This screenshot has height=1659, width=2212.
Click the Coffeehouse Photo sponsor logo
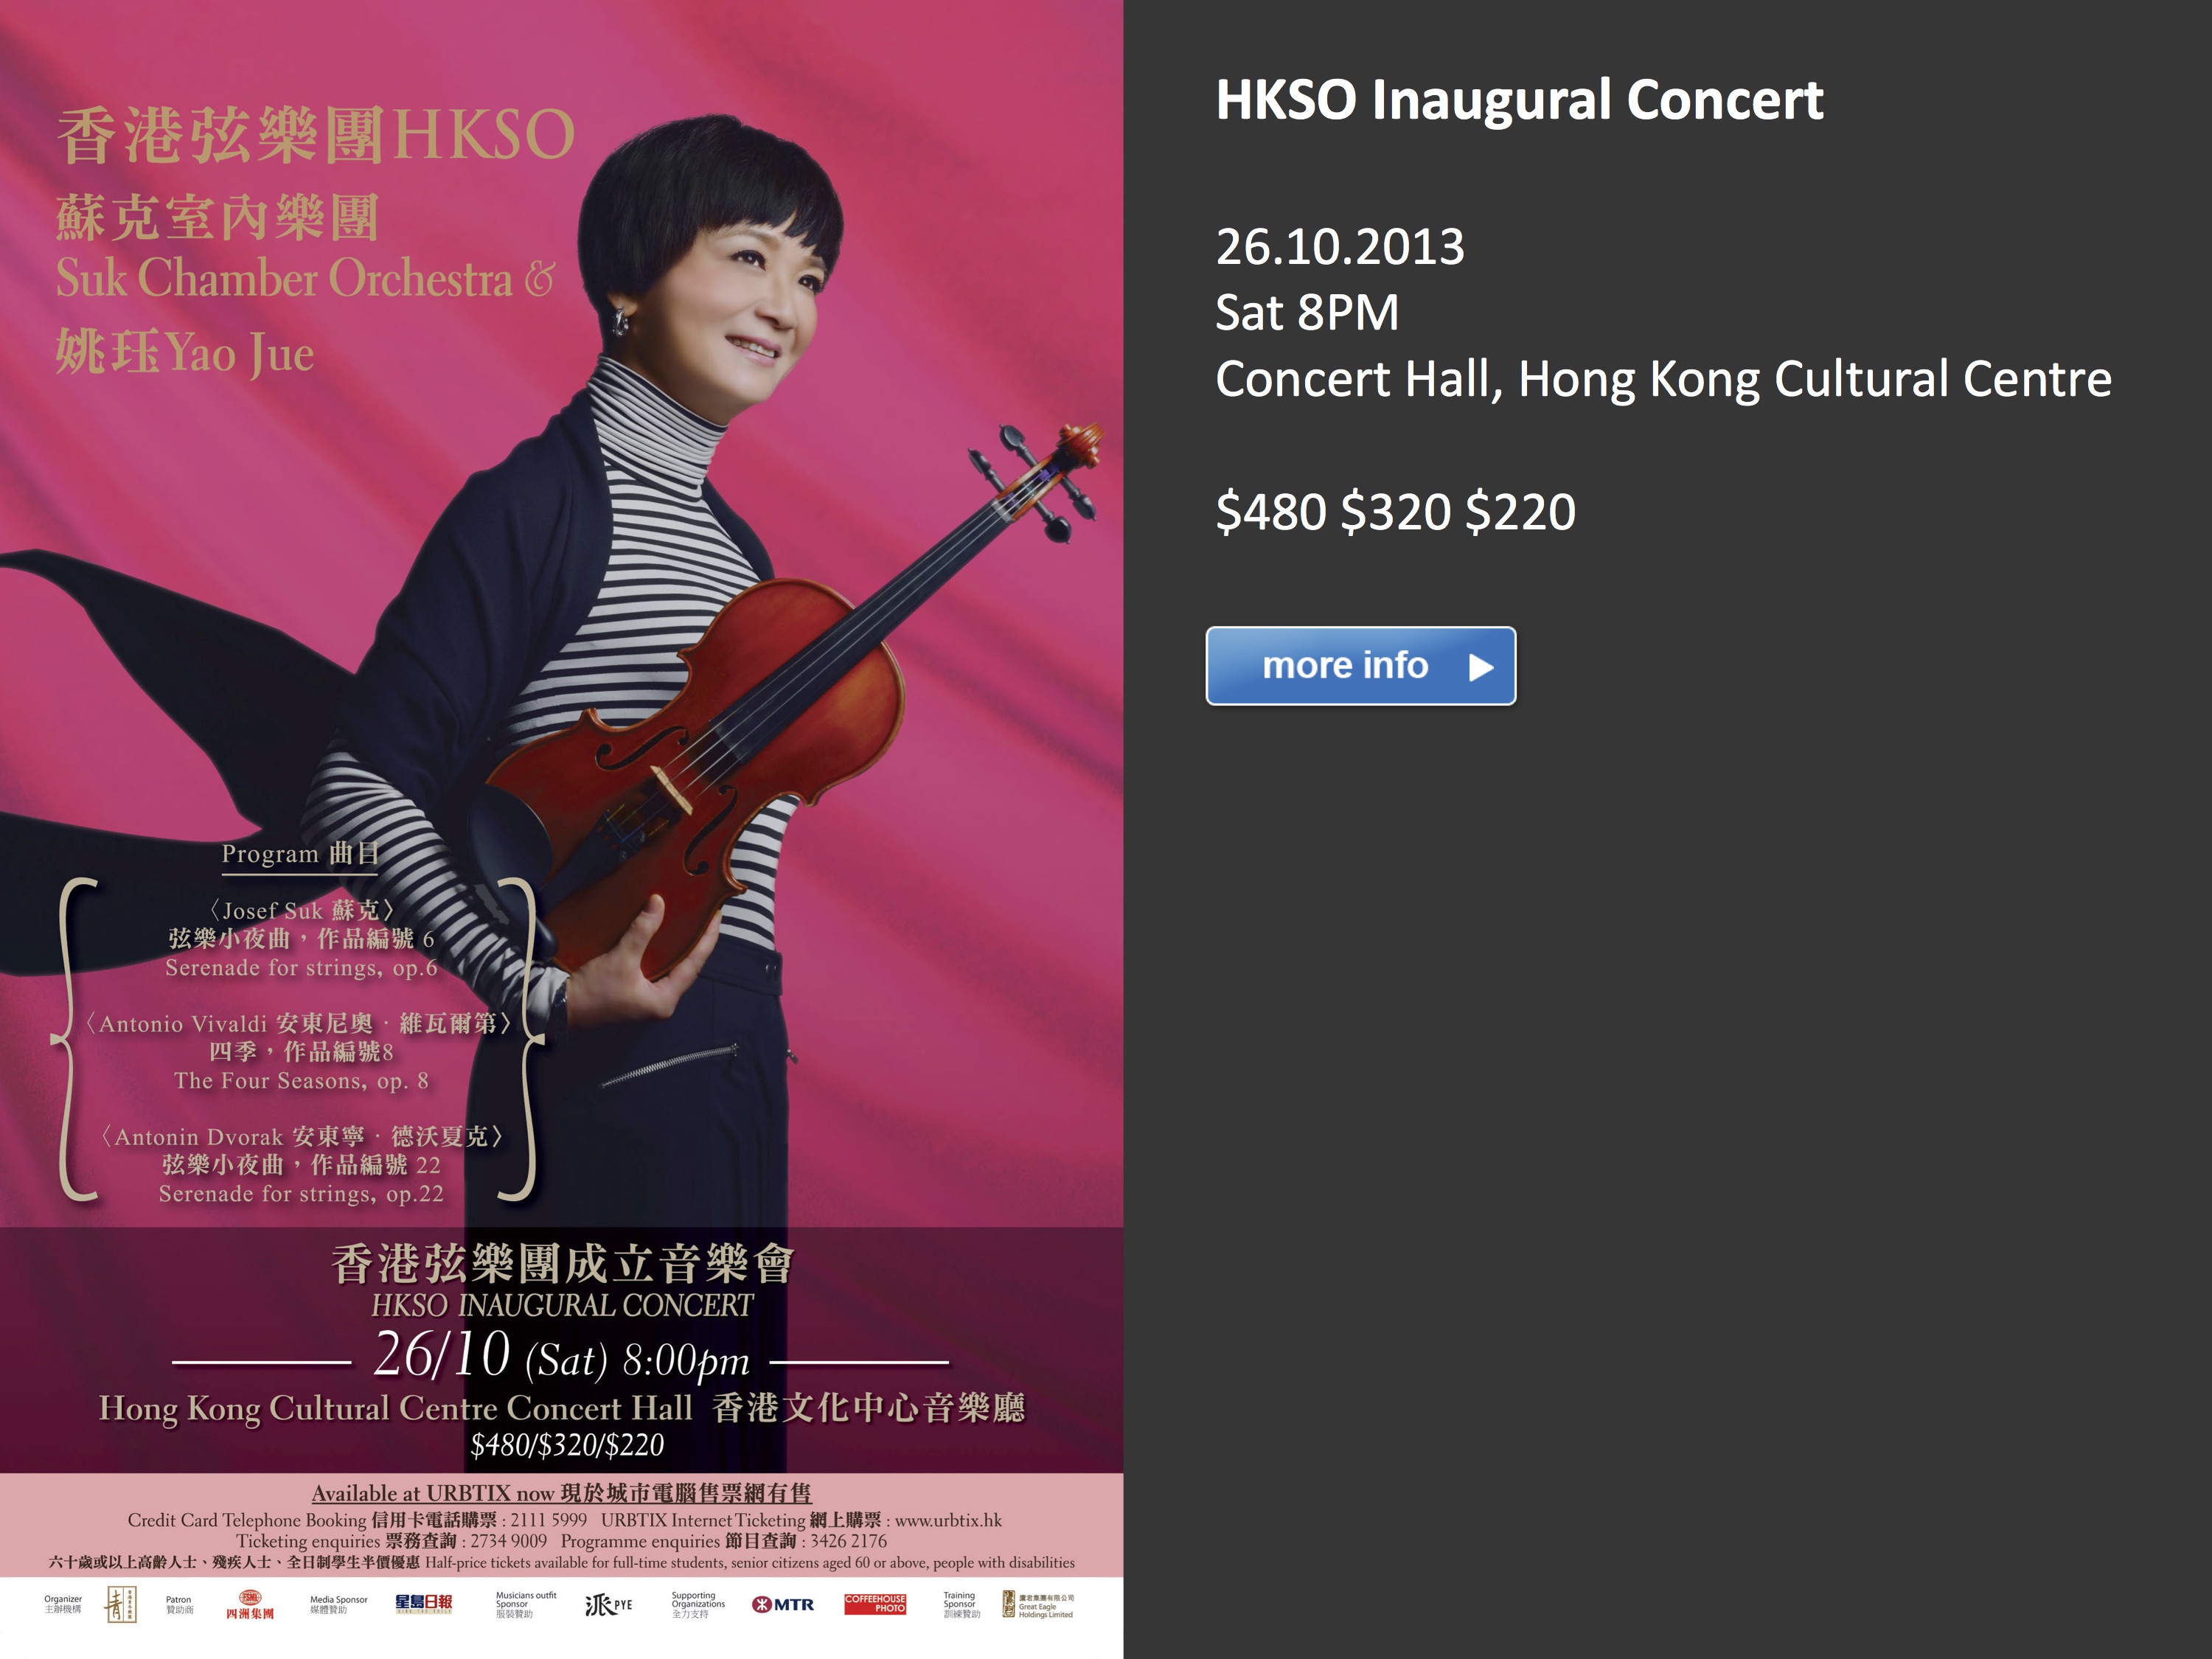[x=875, y=1604]
